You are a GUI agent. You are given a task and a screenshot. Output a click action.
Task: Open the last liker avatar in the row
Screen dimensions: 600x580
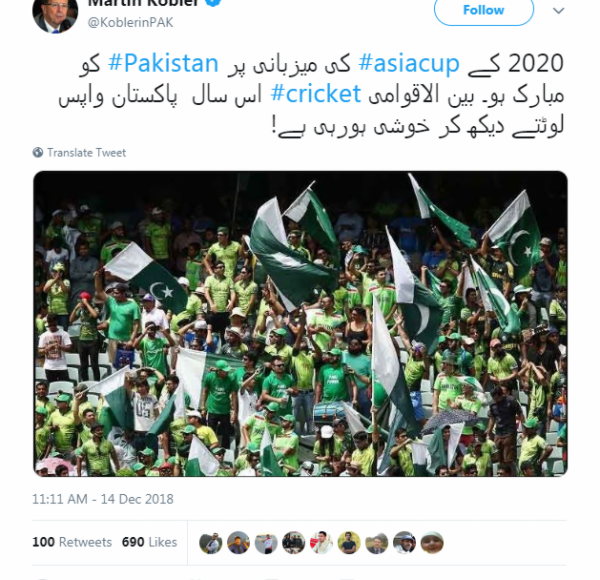click(x=432, y=543)
